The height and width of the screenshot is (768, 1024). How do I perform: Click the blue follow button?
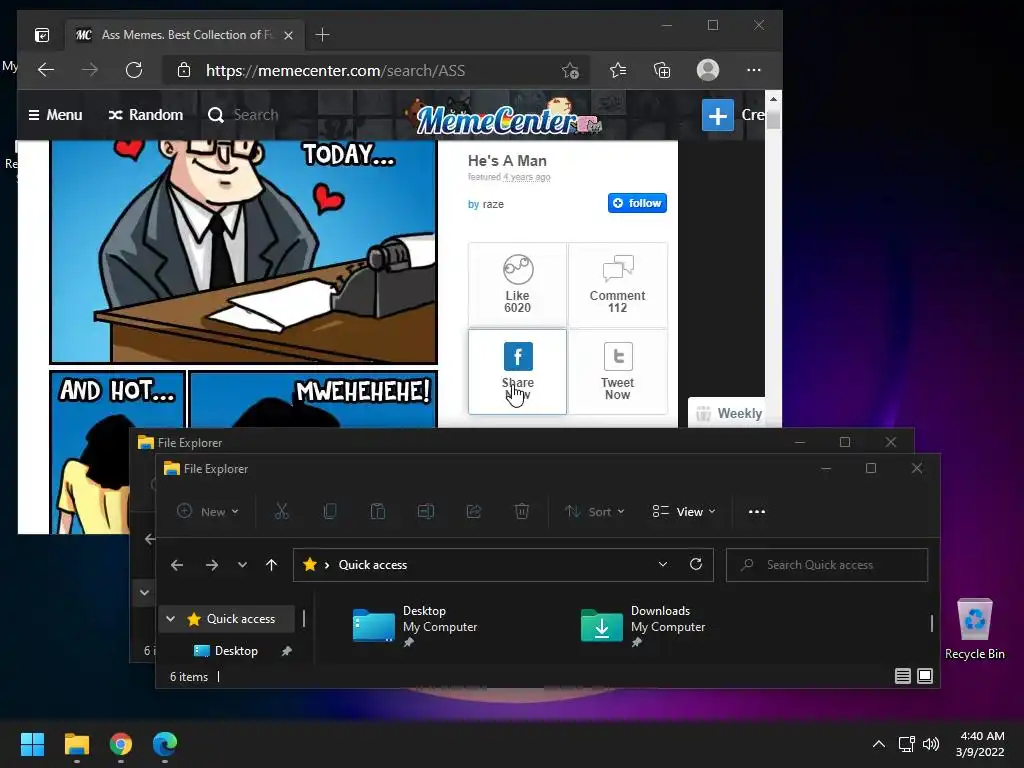point(637,203)
